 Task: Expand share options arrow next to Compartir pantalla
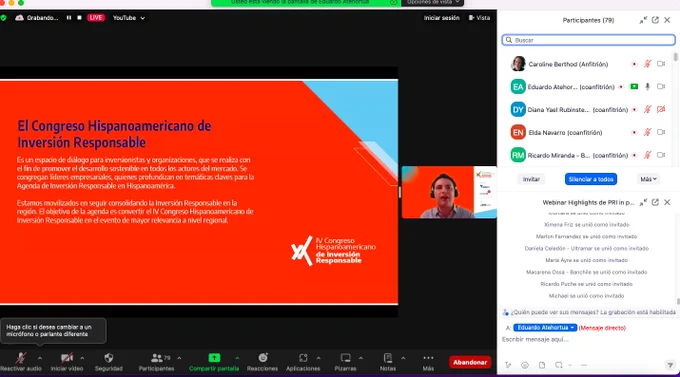coord(237,358)
